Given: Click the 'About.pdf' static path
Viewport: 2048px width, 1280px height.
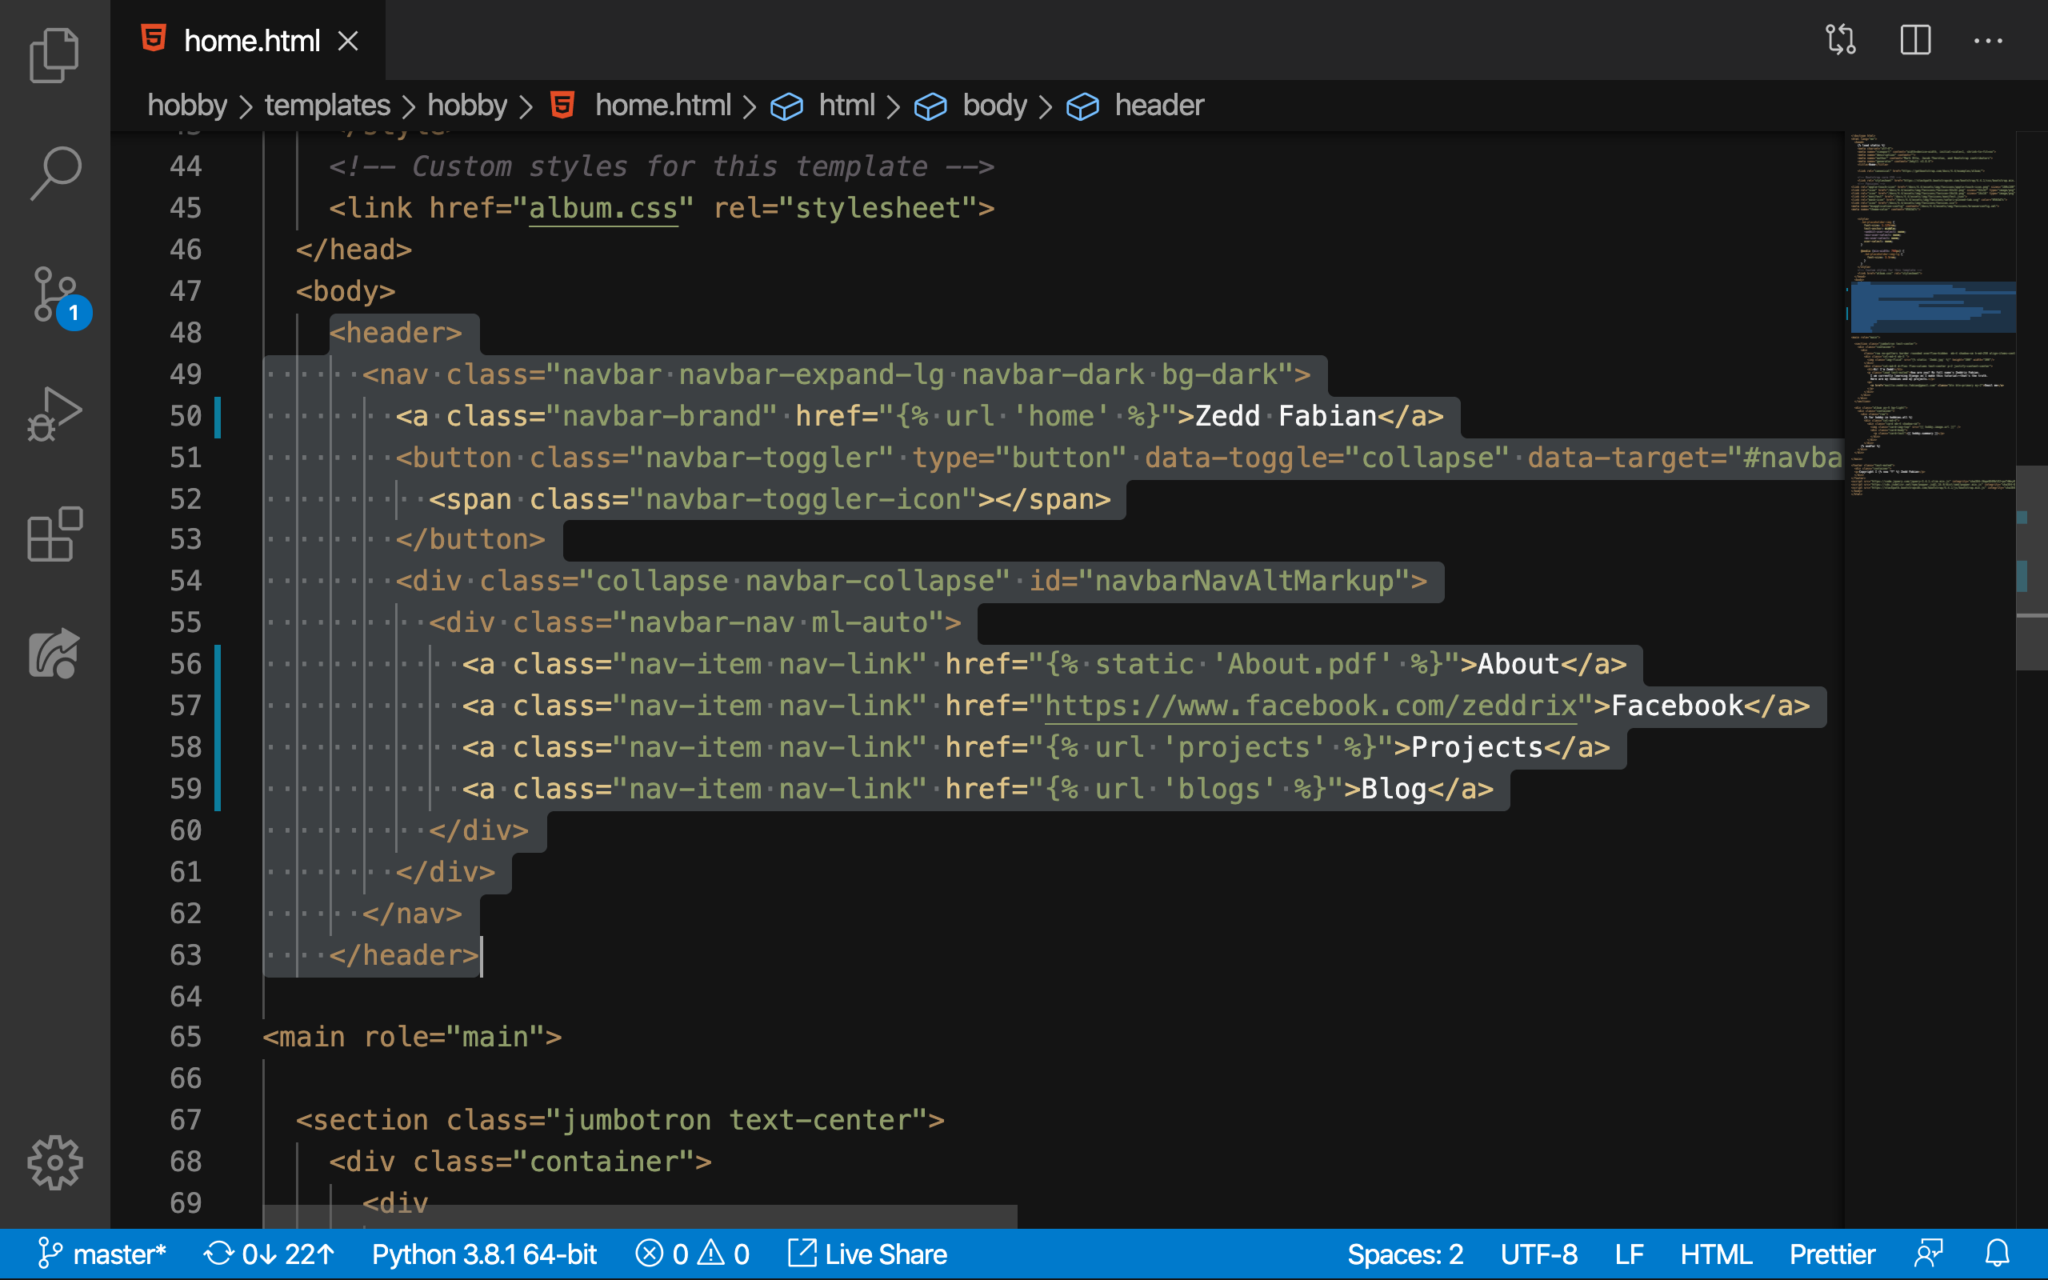Looking at the screenshot, I should (1302, 664).
